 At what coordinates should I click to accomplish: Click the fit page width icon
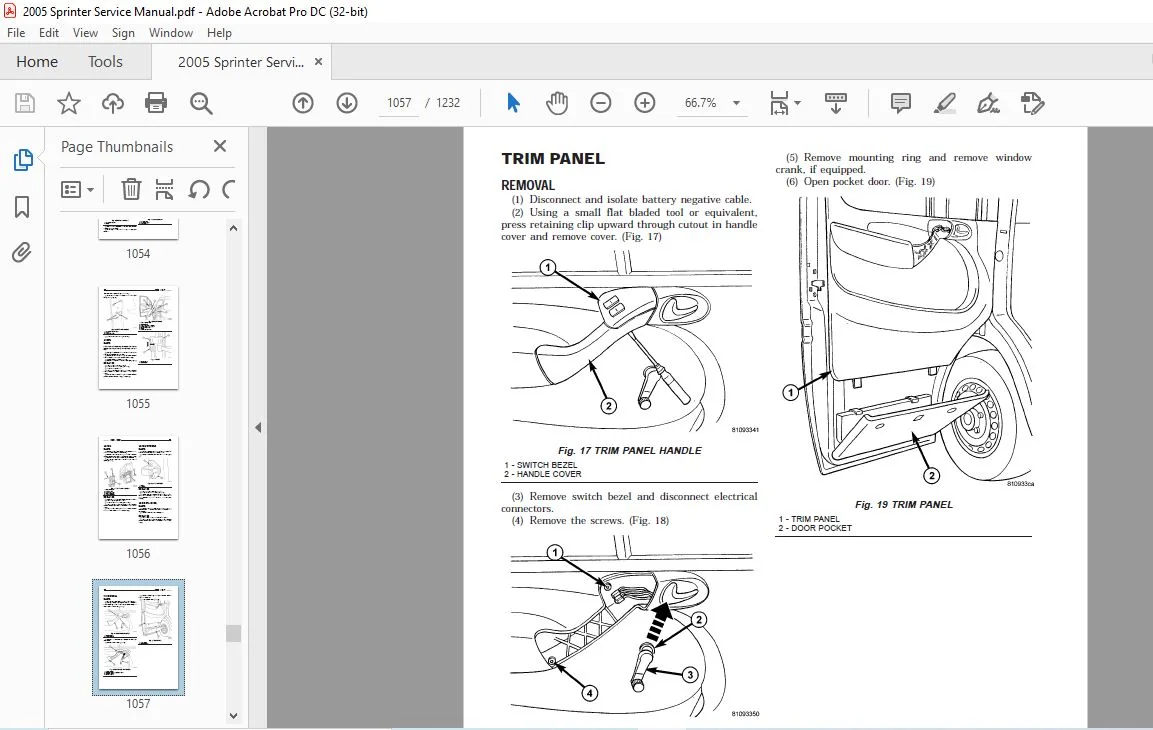(x=779, y=103)
